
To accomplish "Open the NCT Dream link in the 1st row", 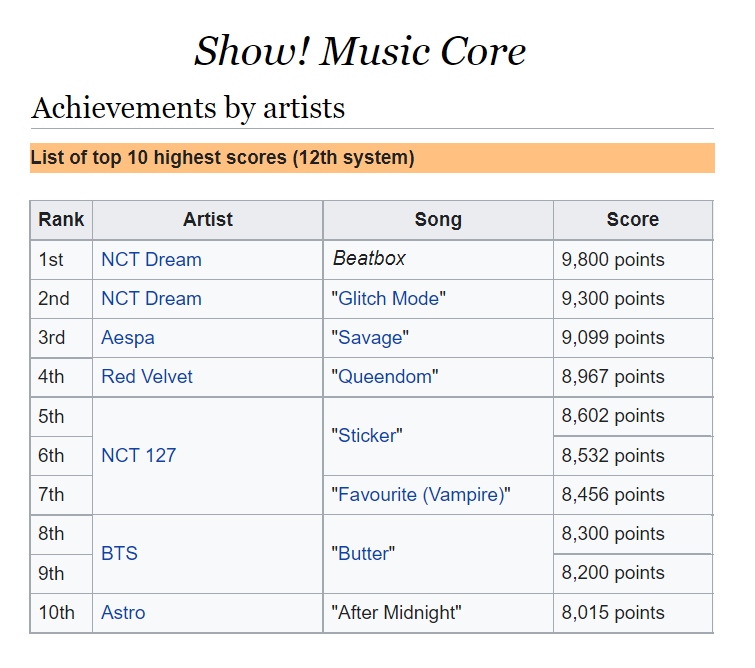I will 151,260.
